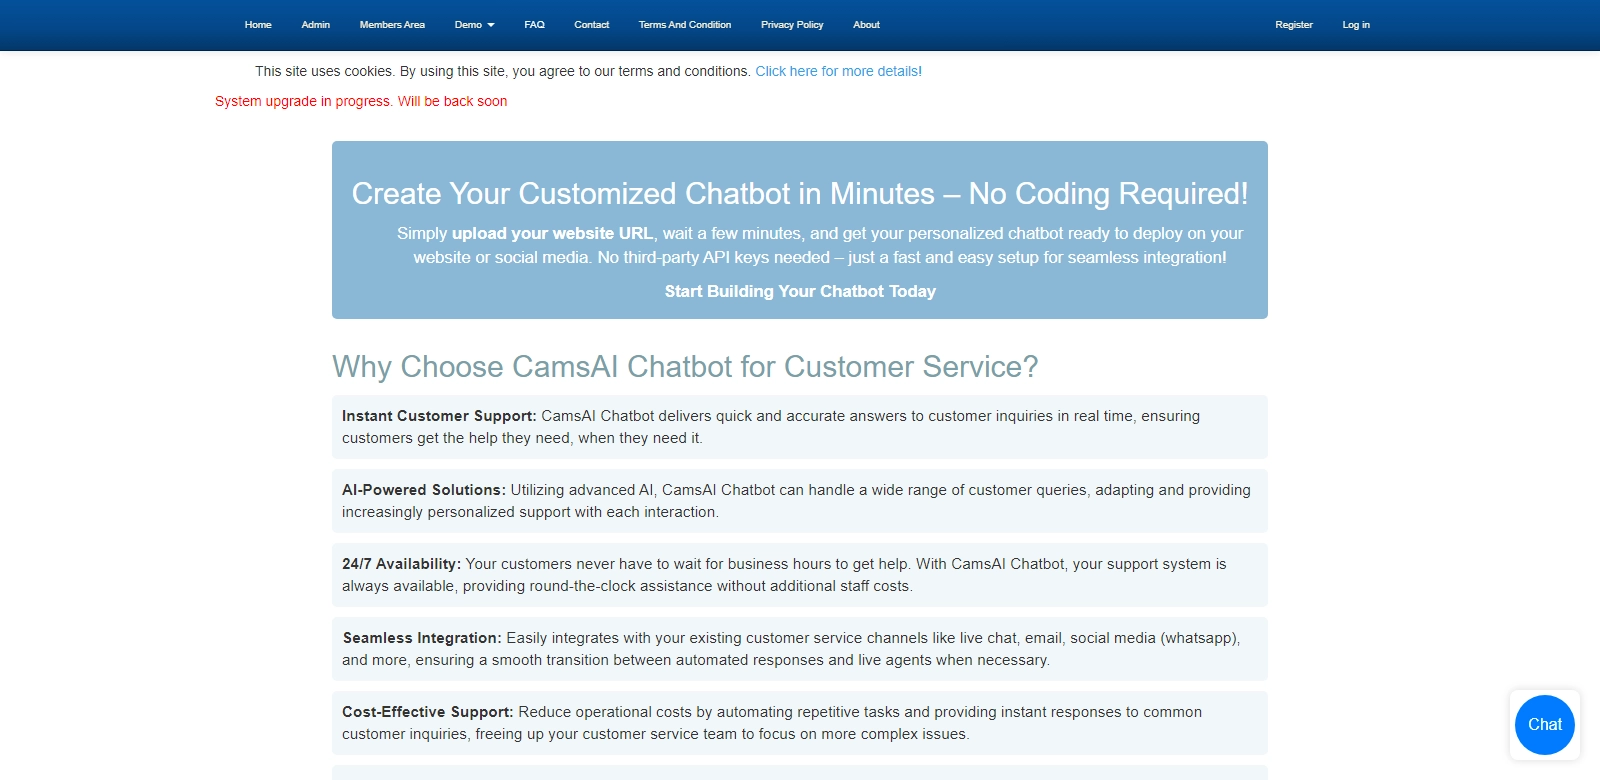Viewport: 1600px width, 780px height.
Task: Open the FAQ page
Action: [534, 25]
